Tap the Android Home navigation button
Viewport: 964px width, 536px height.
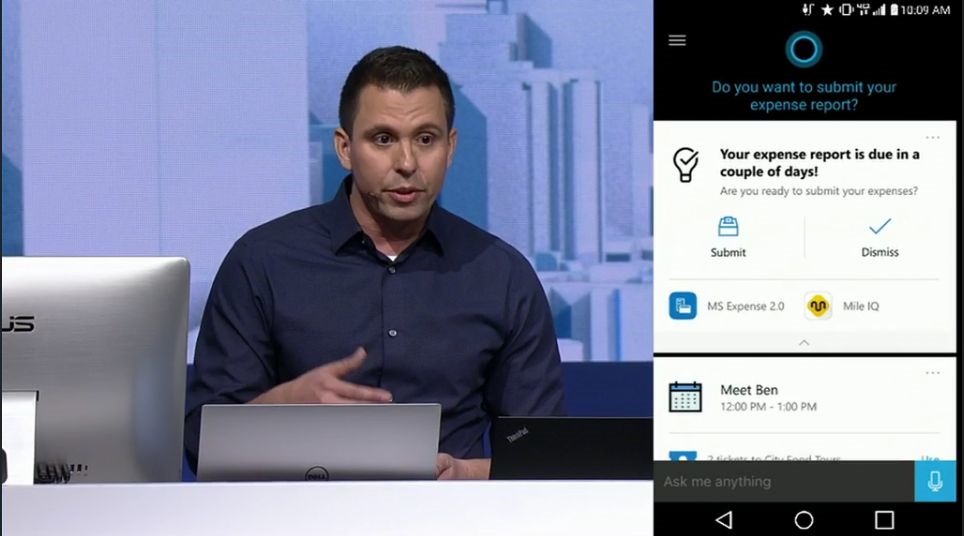tap(804, 520)
